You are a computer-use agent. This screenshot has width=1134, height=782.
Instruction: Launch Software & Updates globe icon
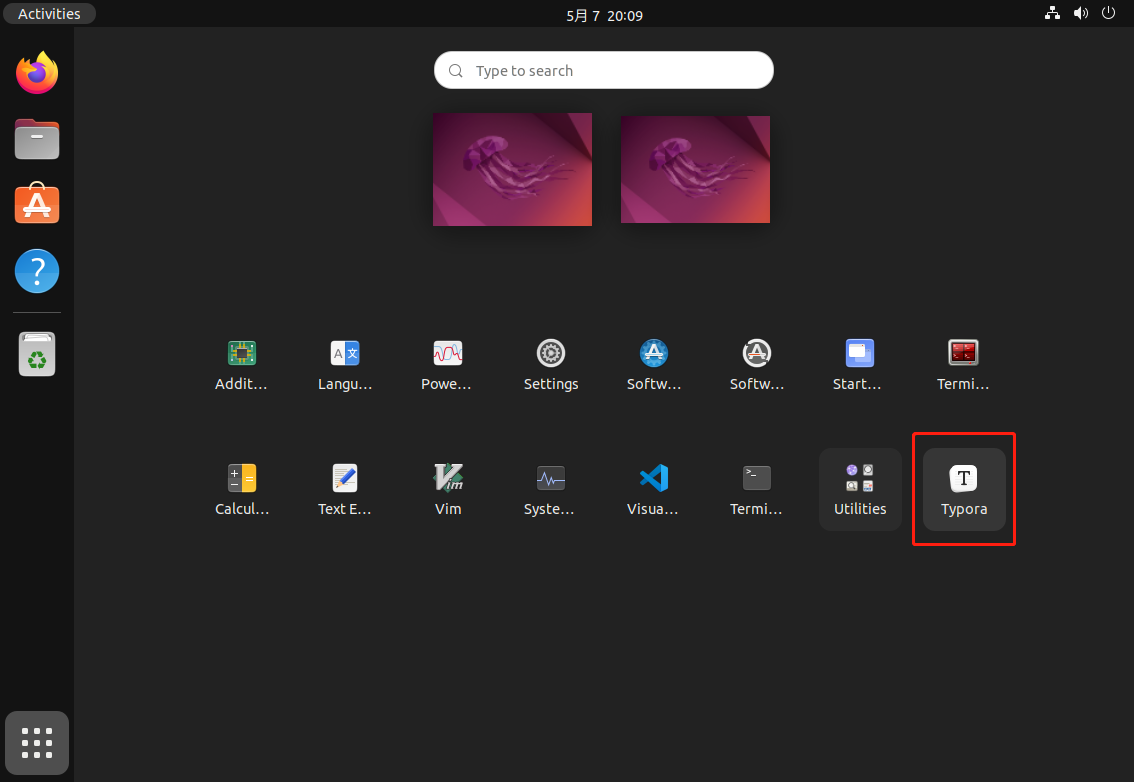pyautogui.click(x=654, y=364)
